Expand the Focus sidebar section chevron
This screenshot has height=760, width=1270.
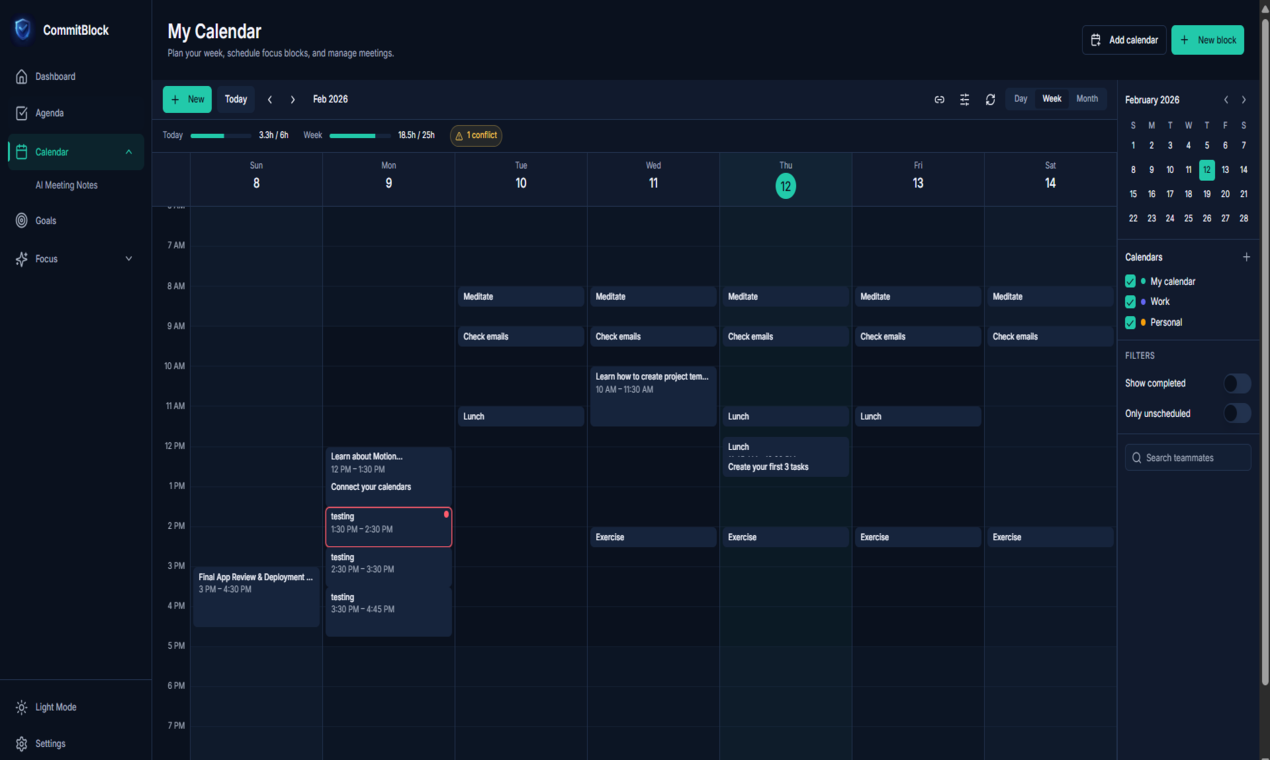click(128, 259)
